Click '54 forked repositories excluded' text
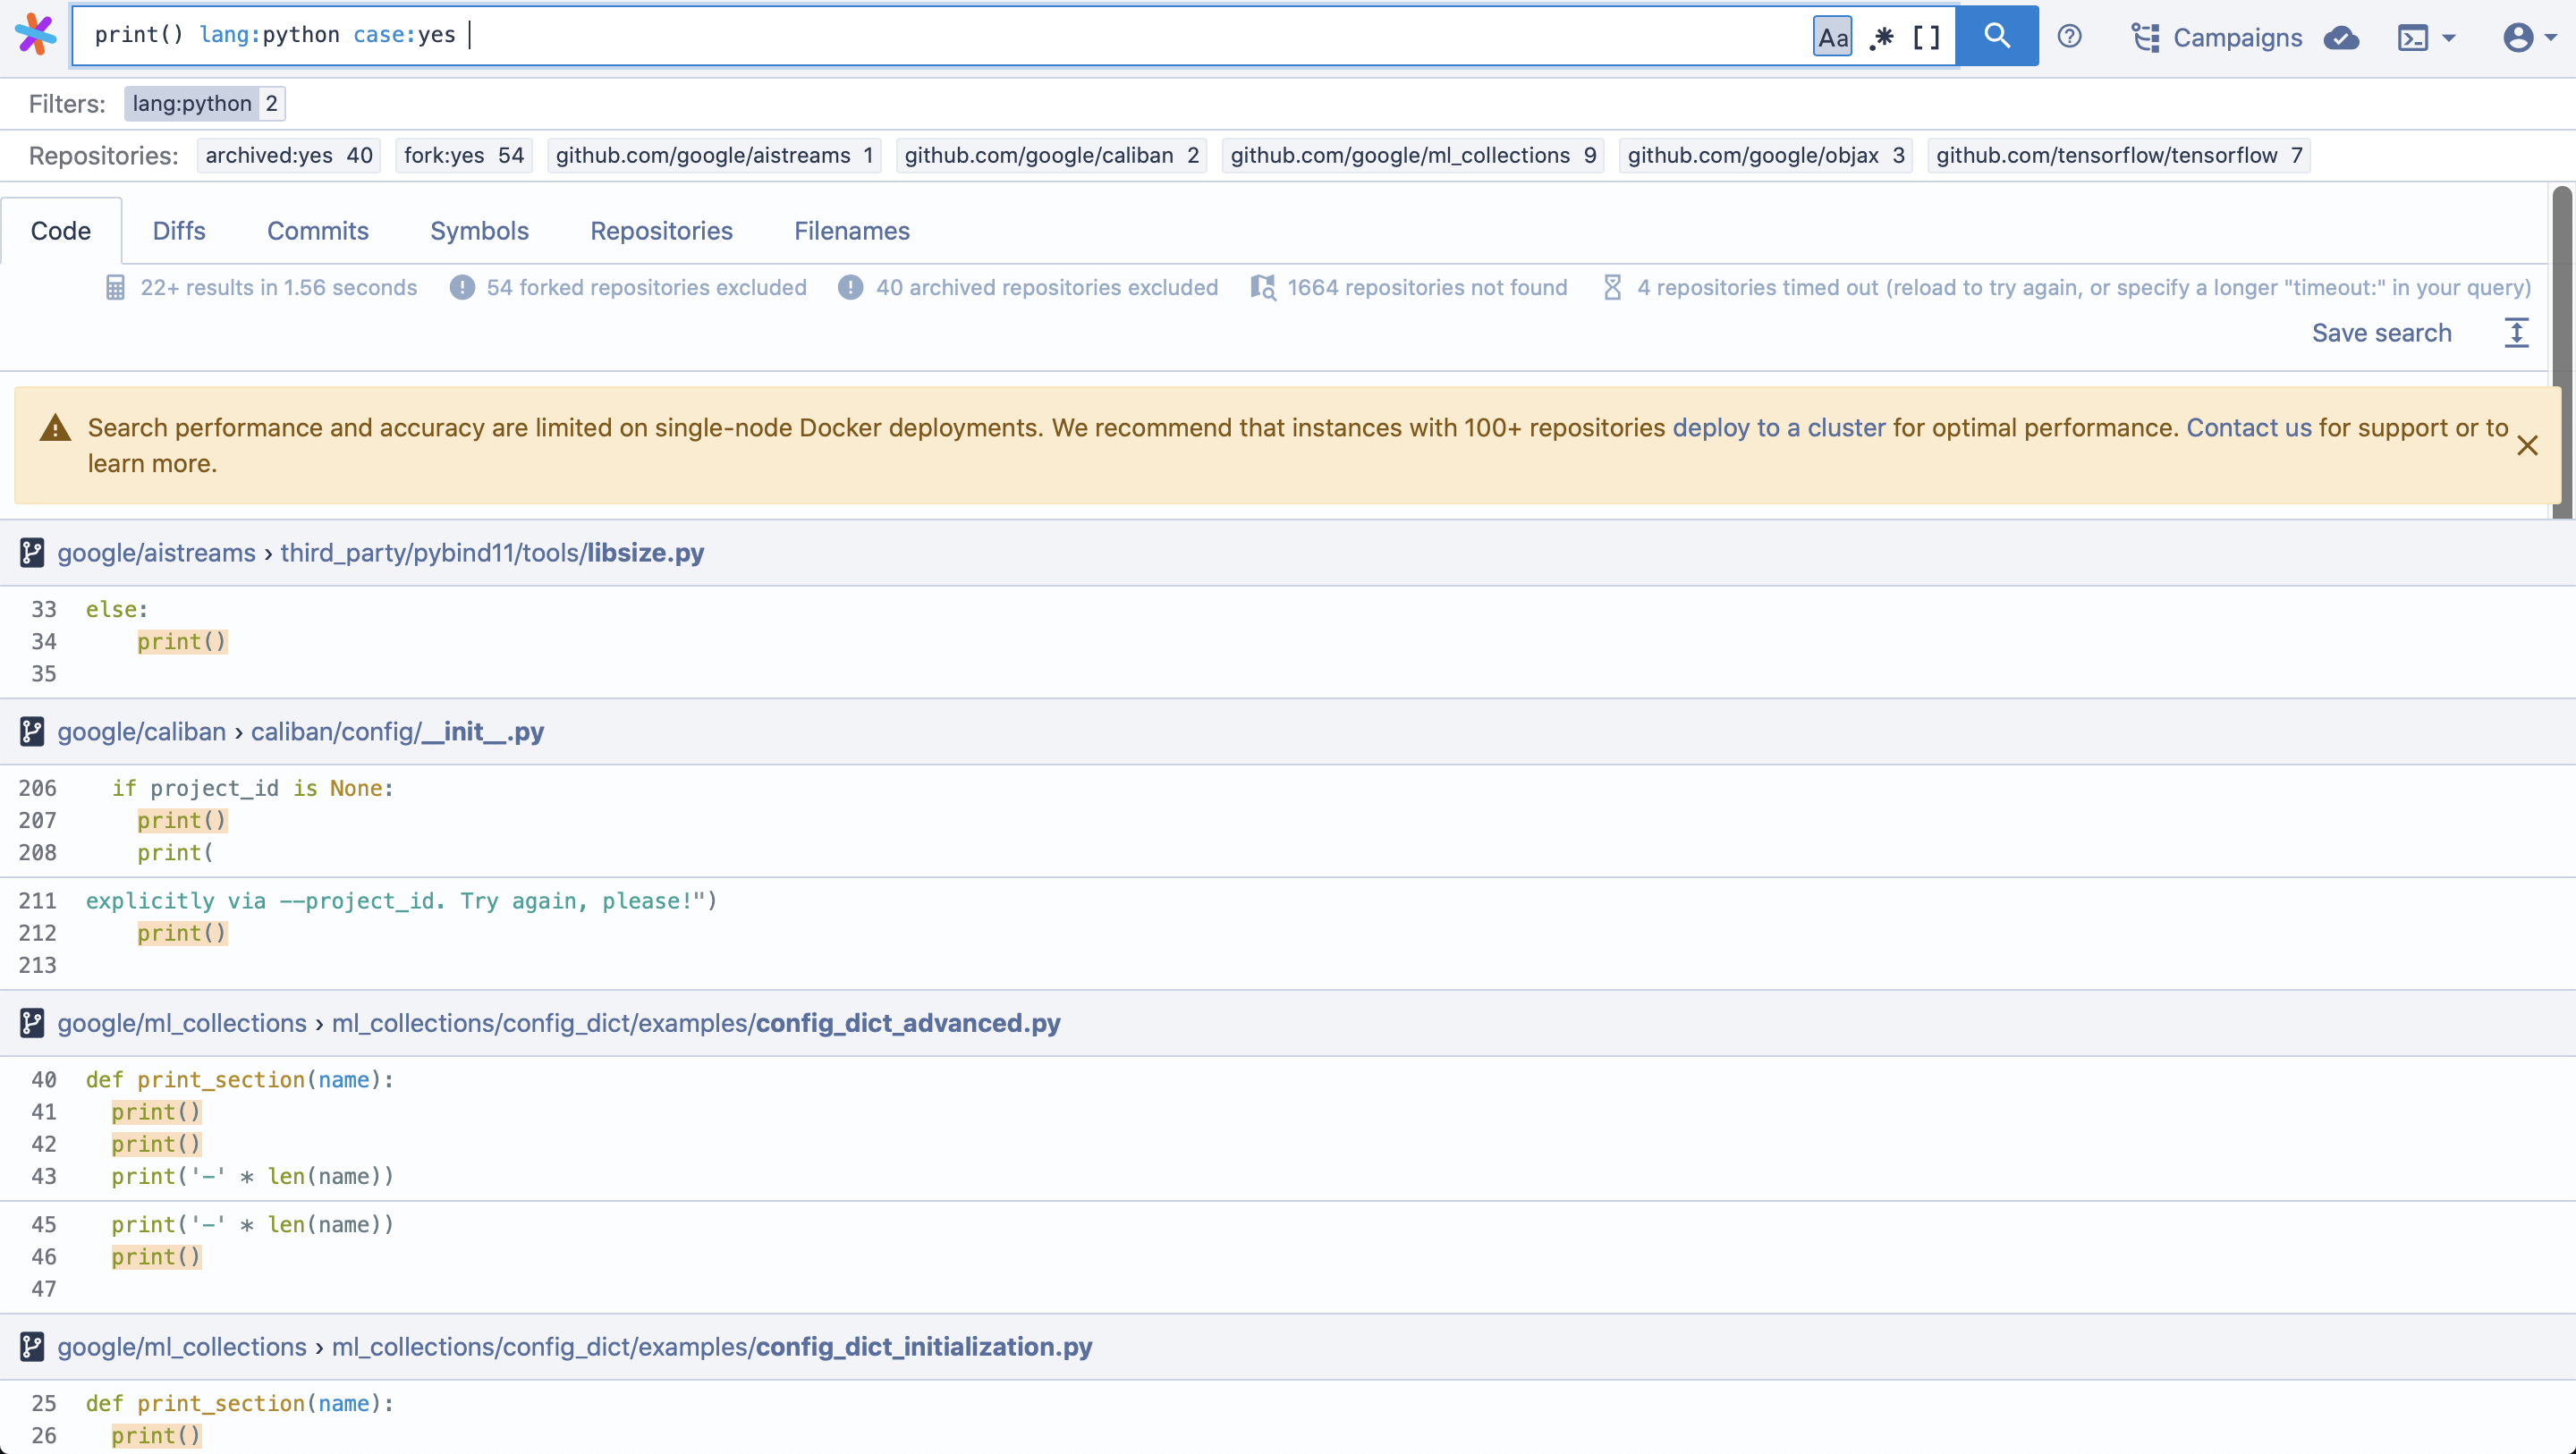 tap(646, 288)
